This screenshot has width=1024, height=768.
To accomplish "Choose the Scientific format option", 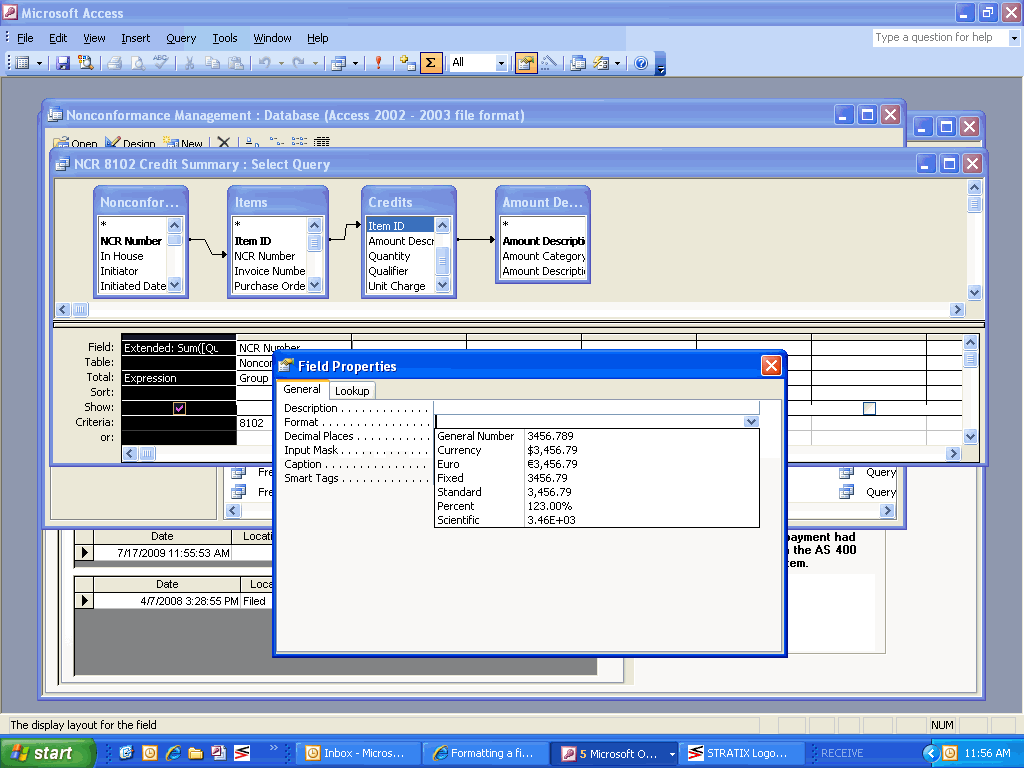I will click(596, 520).
